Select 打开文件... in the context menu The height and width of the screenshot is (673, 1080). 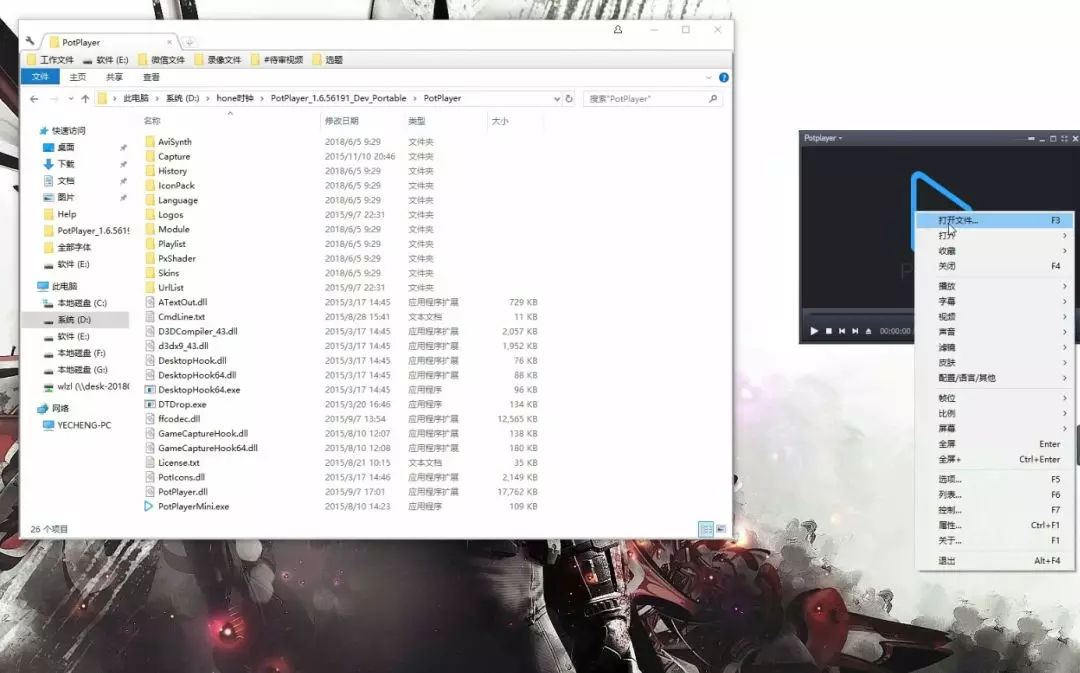tap(995, 220)
